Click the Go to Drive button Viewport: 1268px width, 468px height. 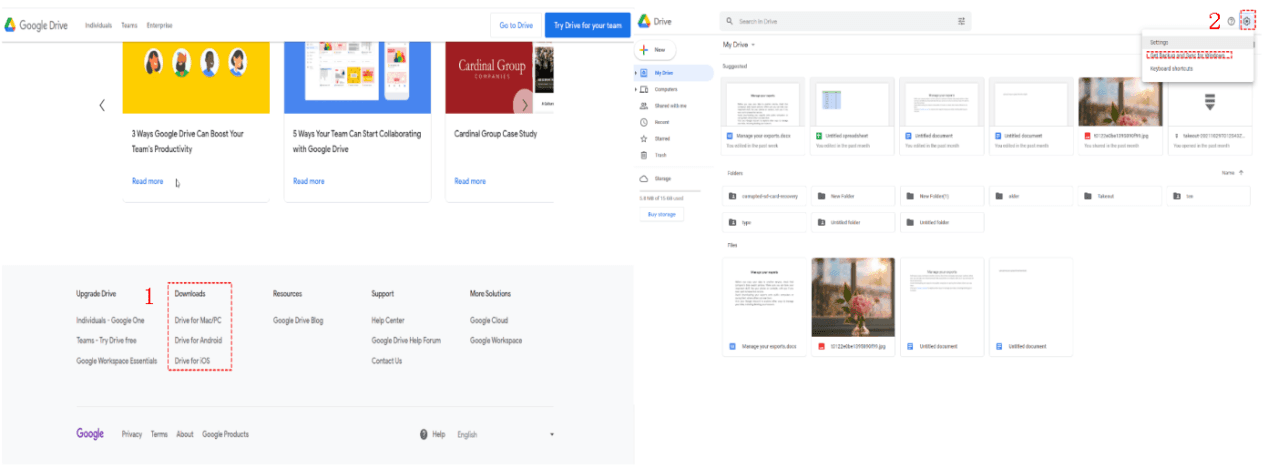pyautogui.click(x=516, y=25)
